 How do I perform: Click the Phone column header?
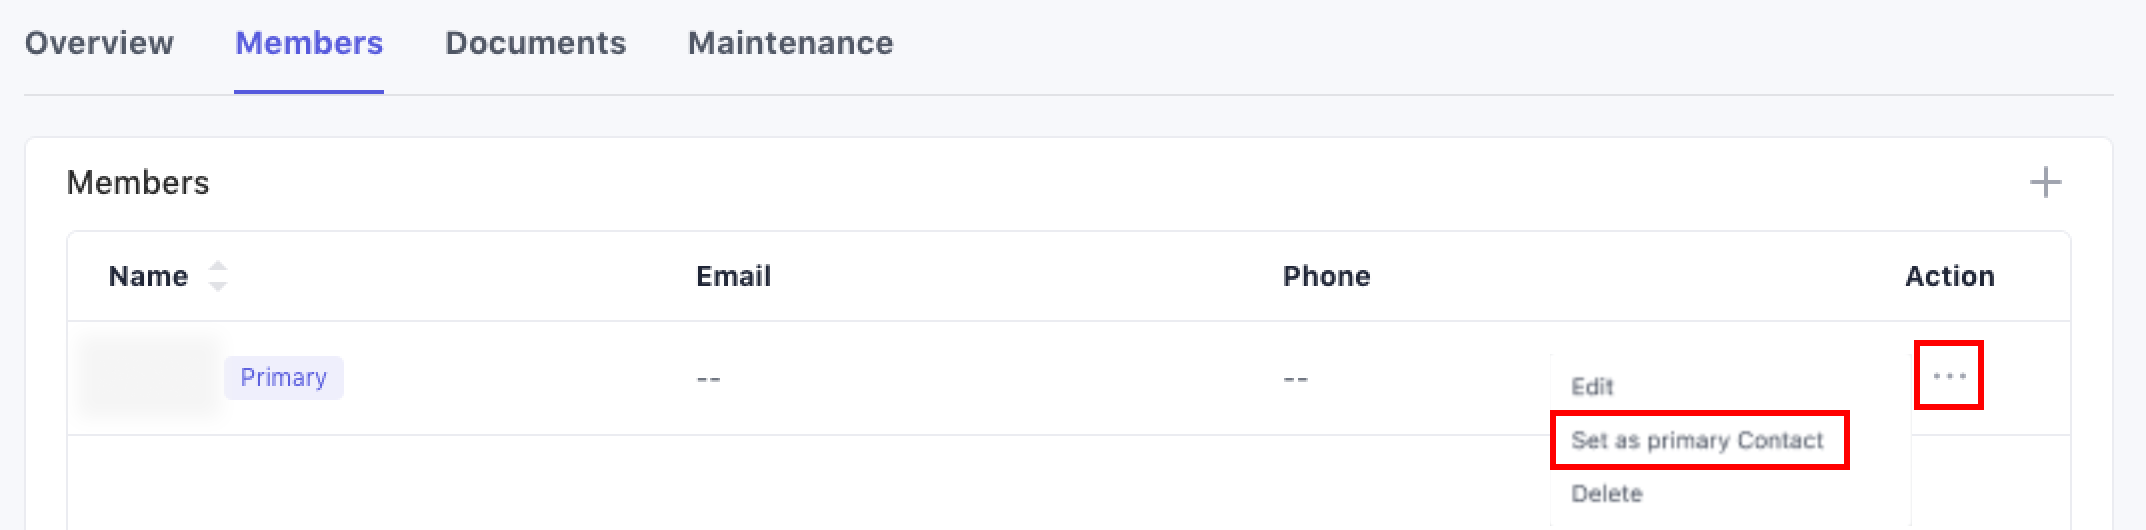(1326, 276)
